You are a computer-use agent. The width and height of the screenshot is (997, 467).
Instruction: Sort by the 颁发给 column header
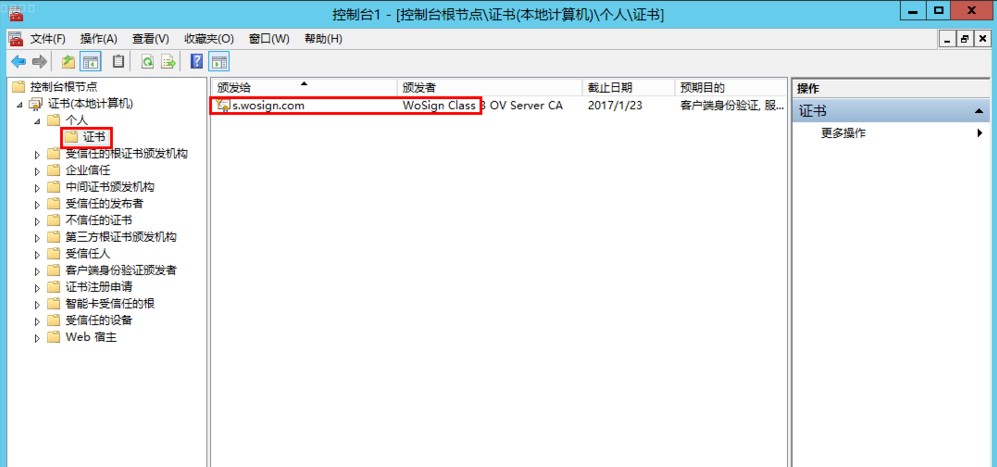[x=304, y=87]
